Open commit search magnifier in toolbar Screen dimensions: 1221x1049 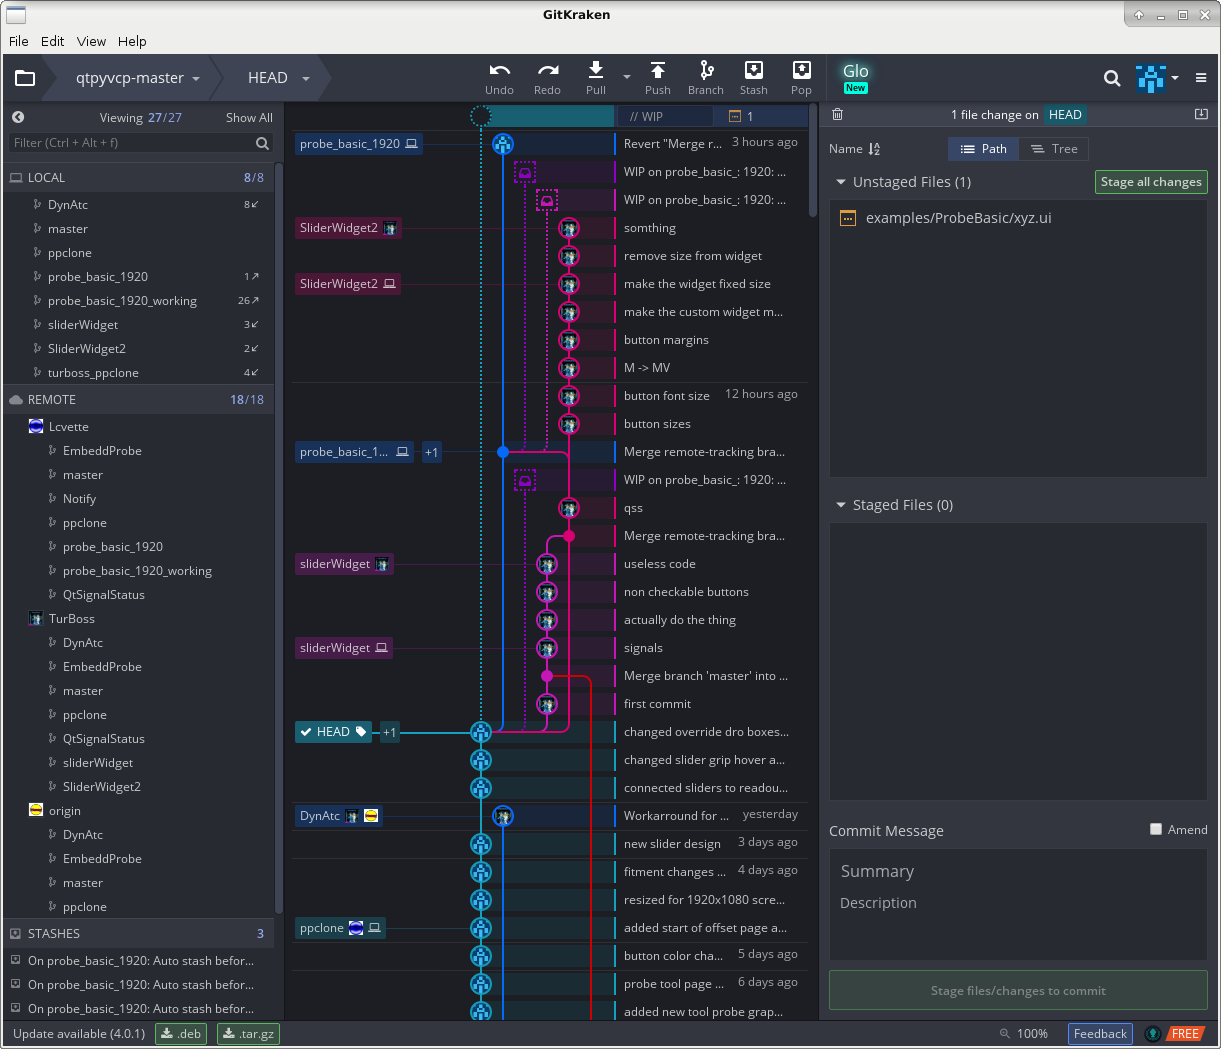point(1112,78)
